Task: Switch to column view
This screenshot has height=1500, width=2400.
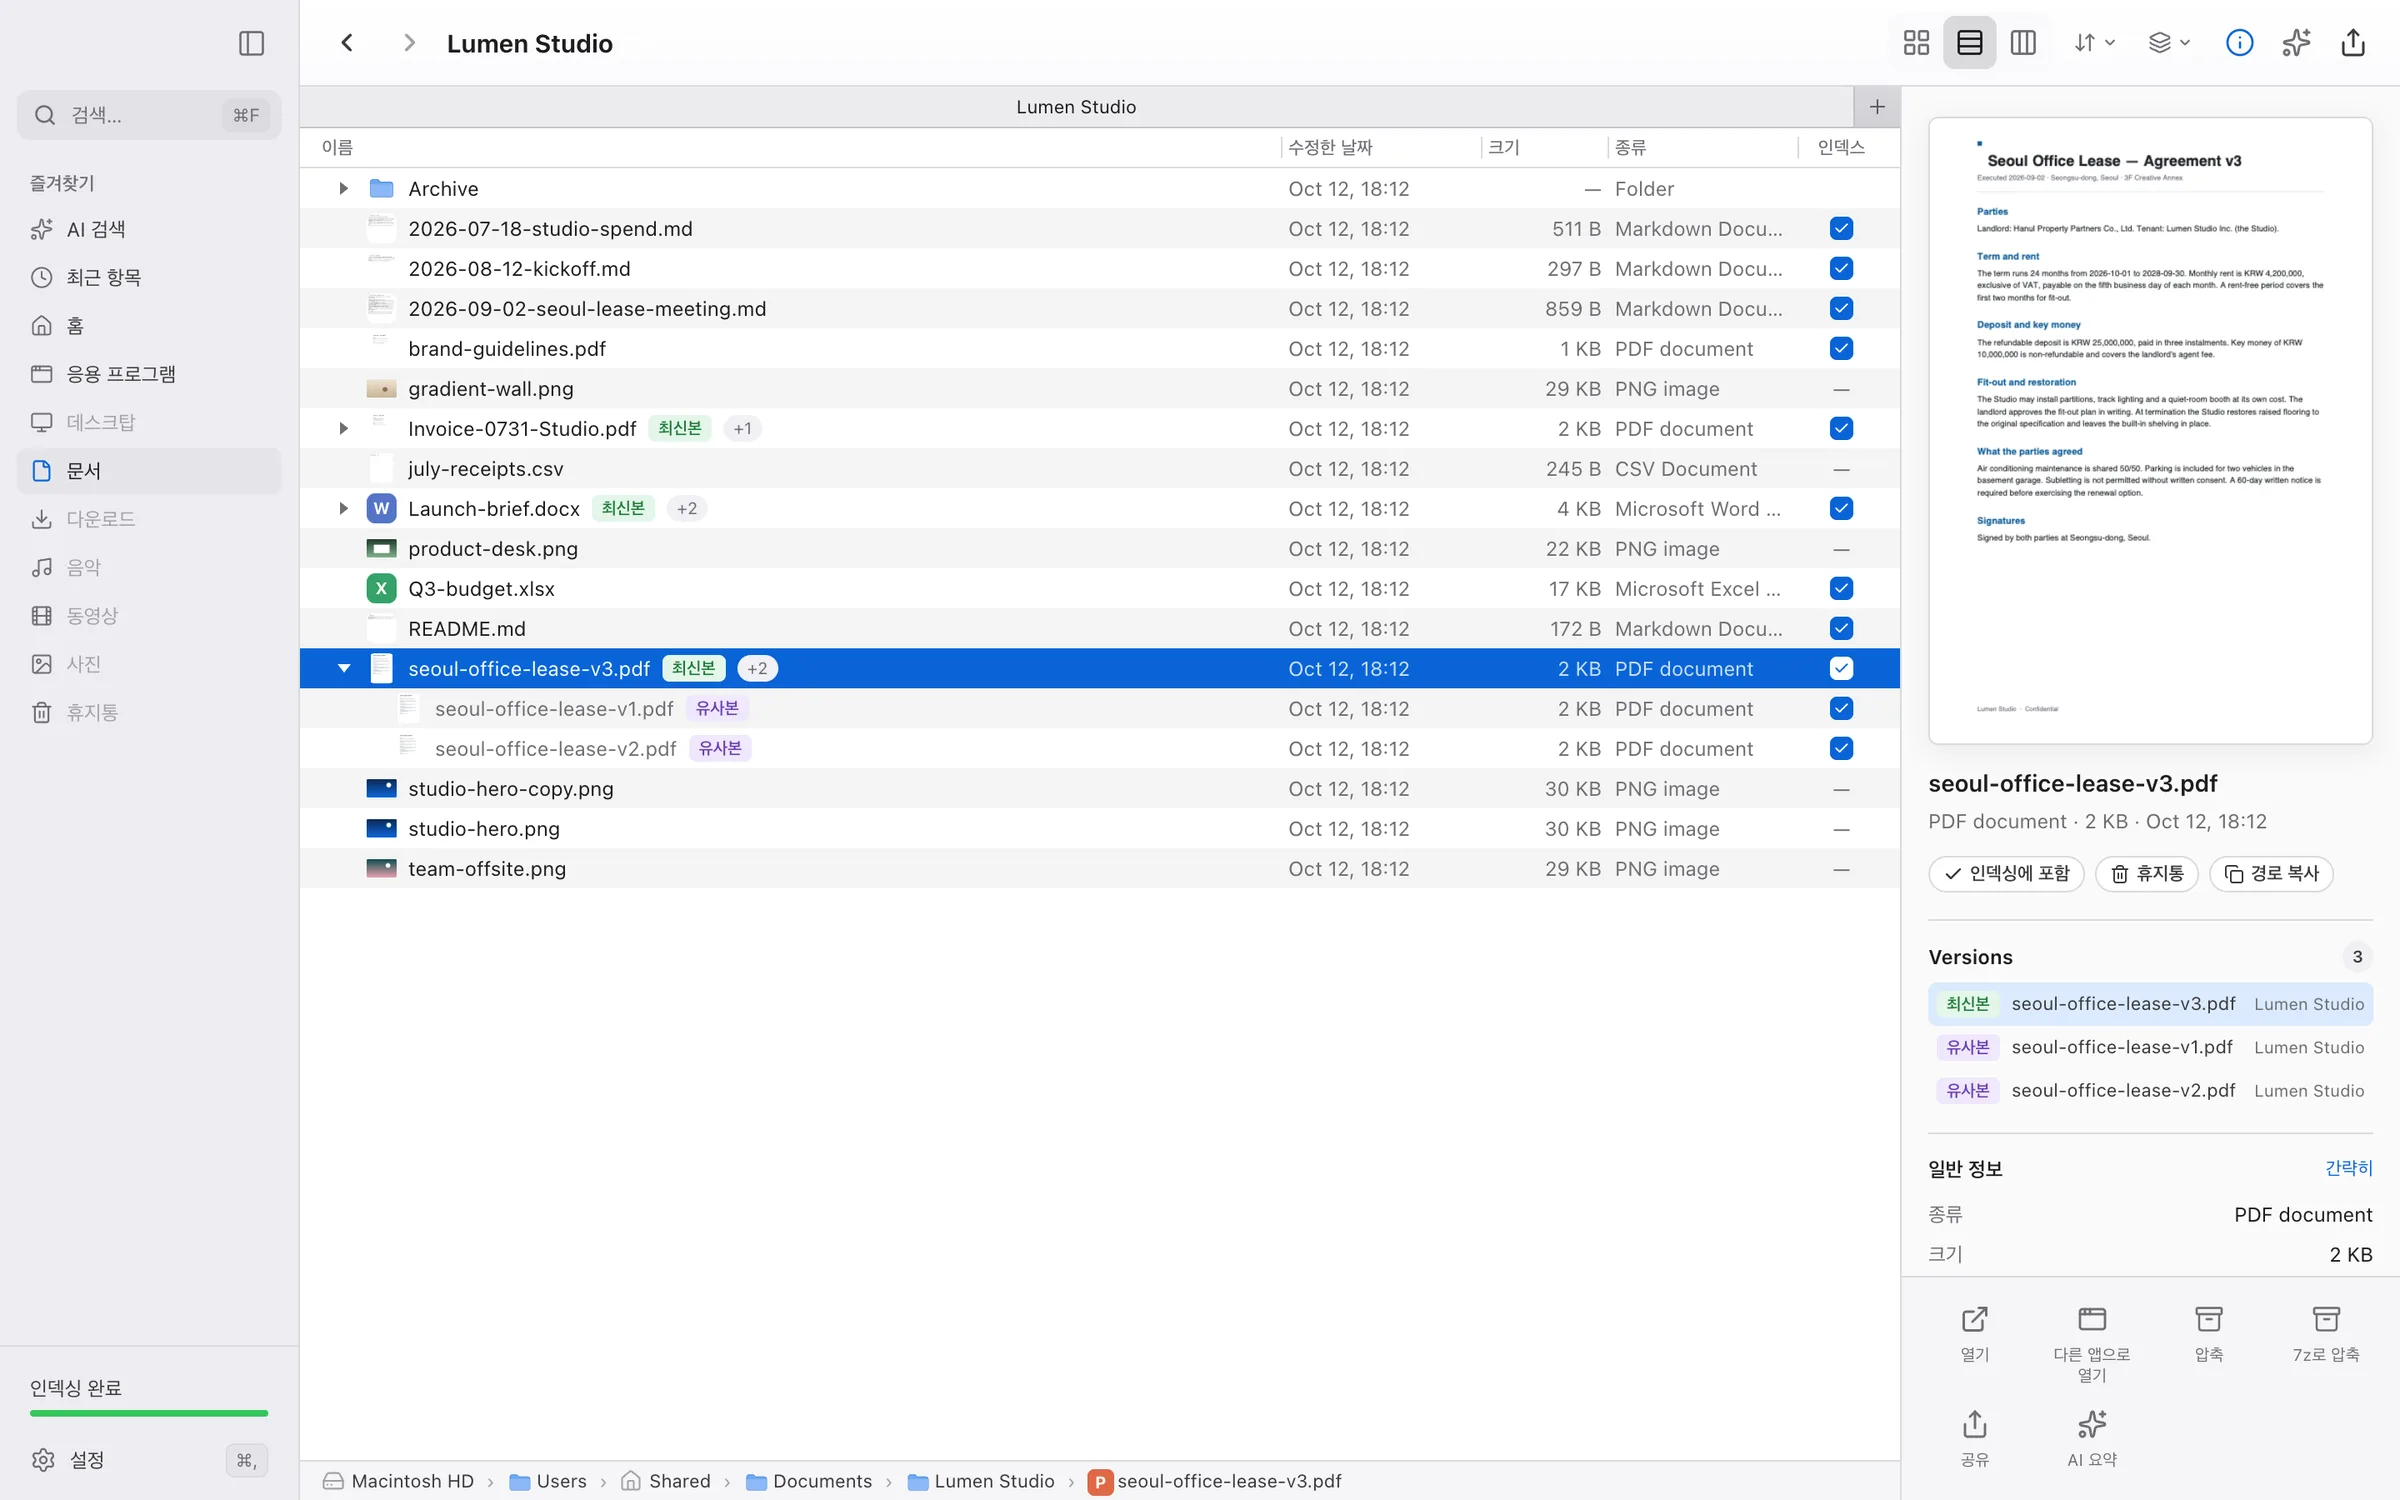Action: [x=2023, y=43]
